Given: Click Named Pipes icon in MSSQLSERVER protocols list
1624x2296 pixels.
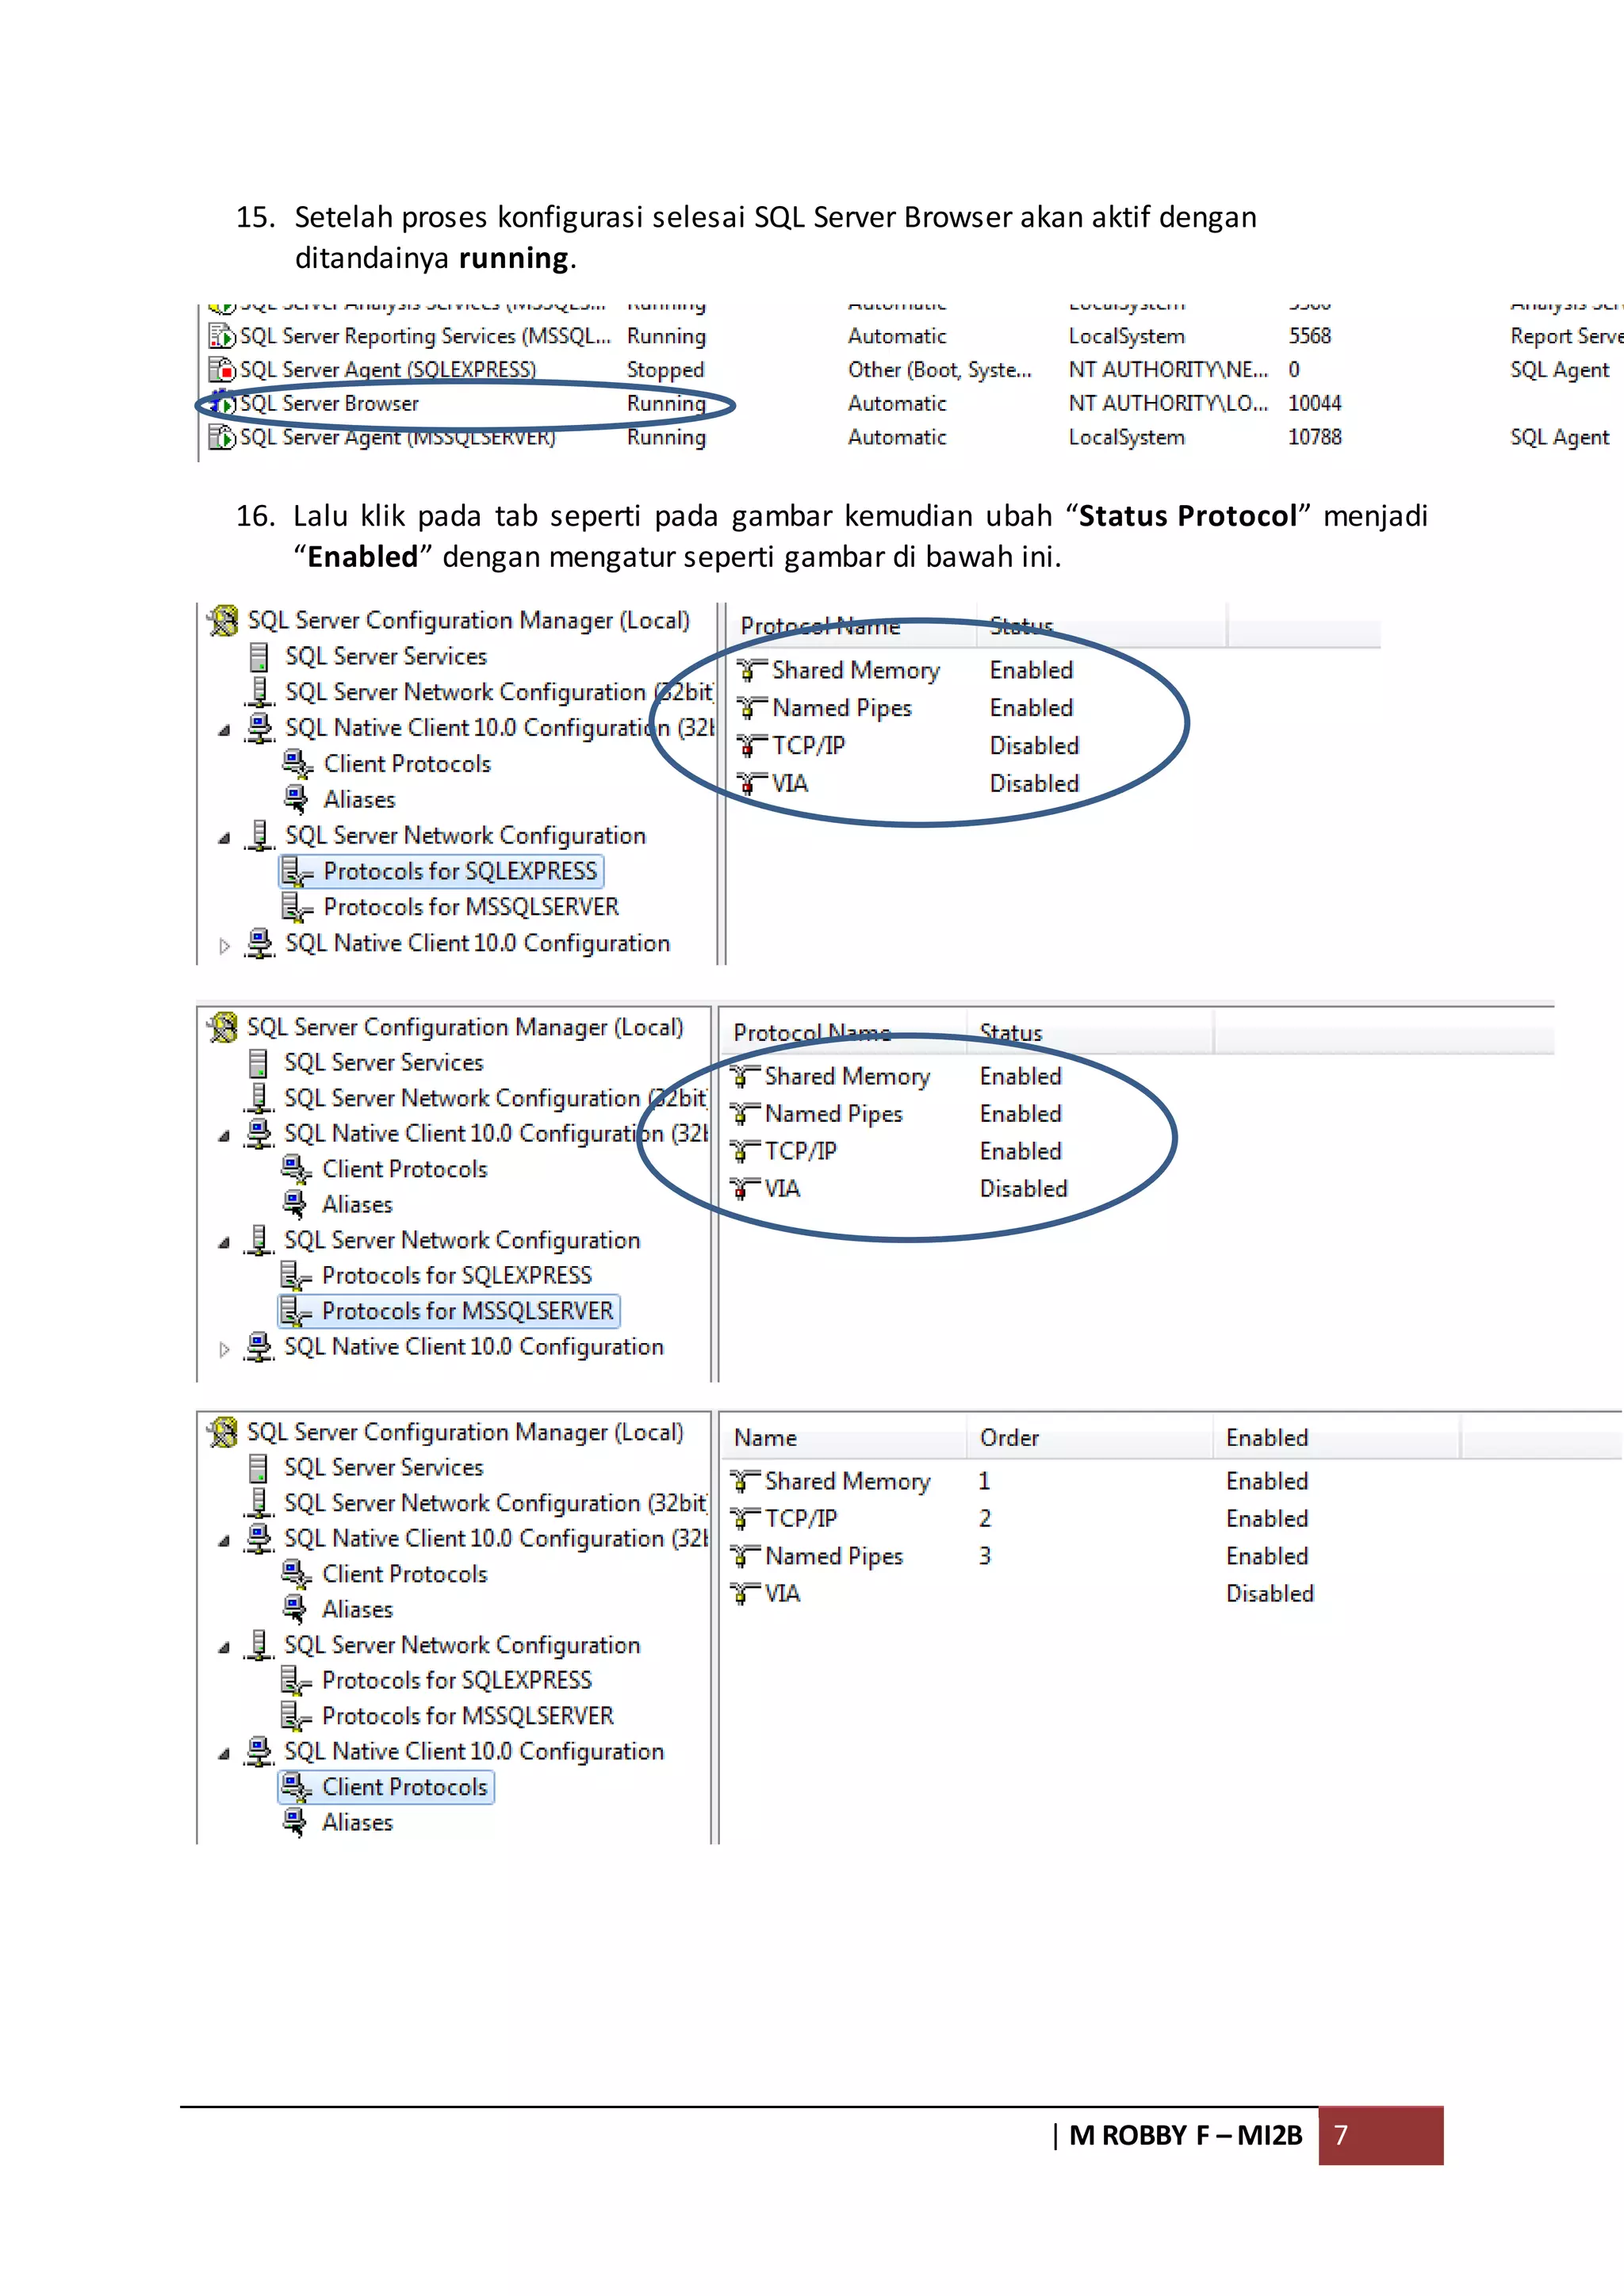Looking at the screenshot, I should tap(745, 1114).
